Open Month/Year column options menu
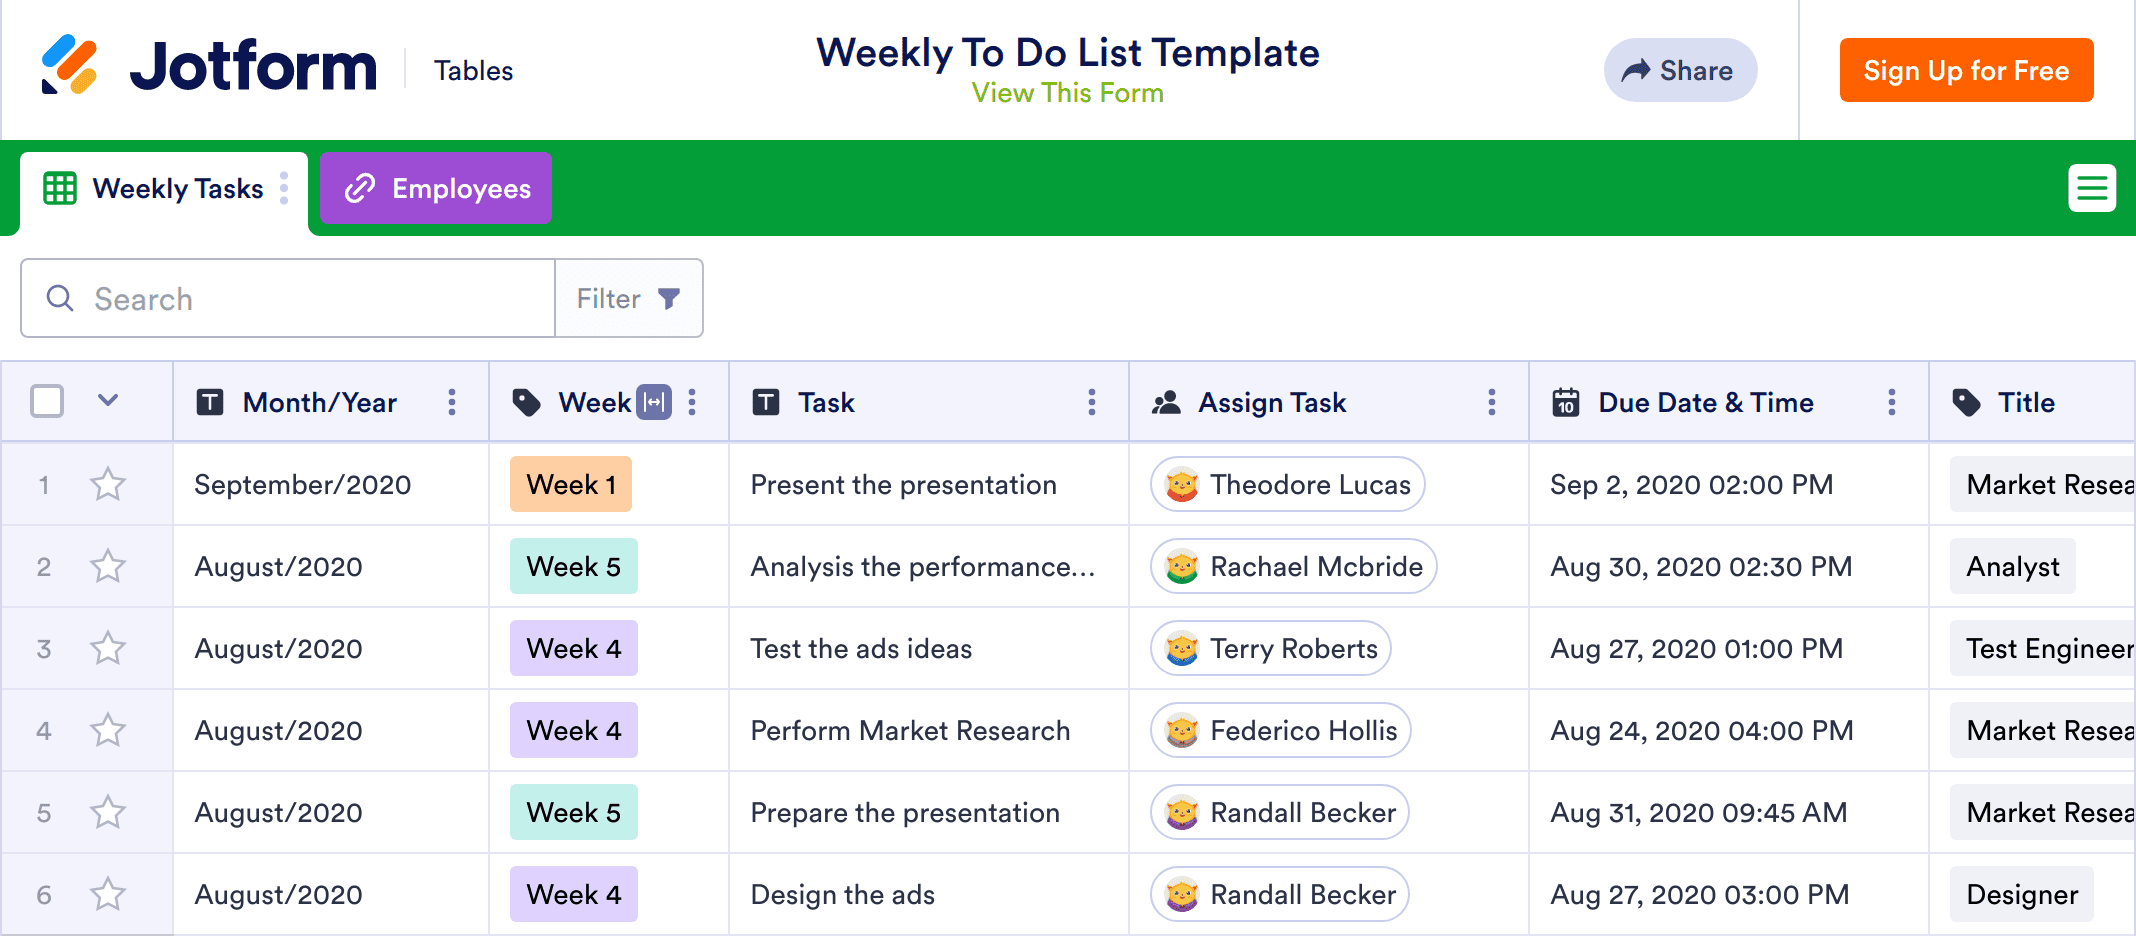This screenshot has width=2136, height=936. click(452, 402)
